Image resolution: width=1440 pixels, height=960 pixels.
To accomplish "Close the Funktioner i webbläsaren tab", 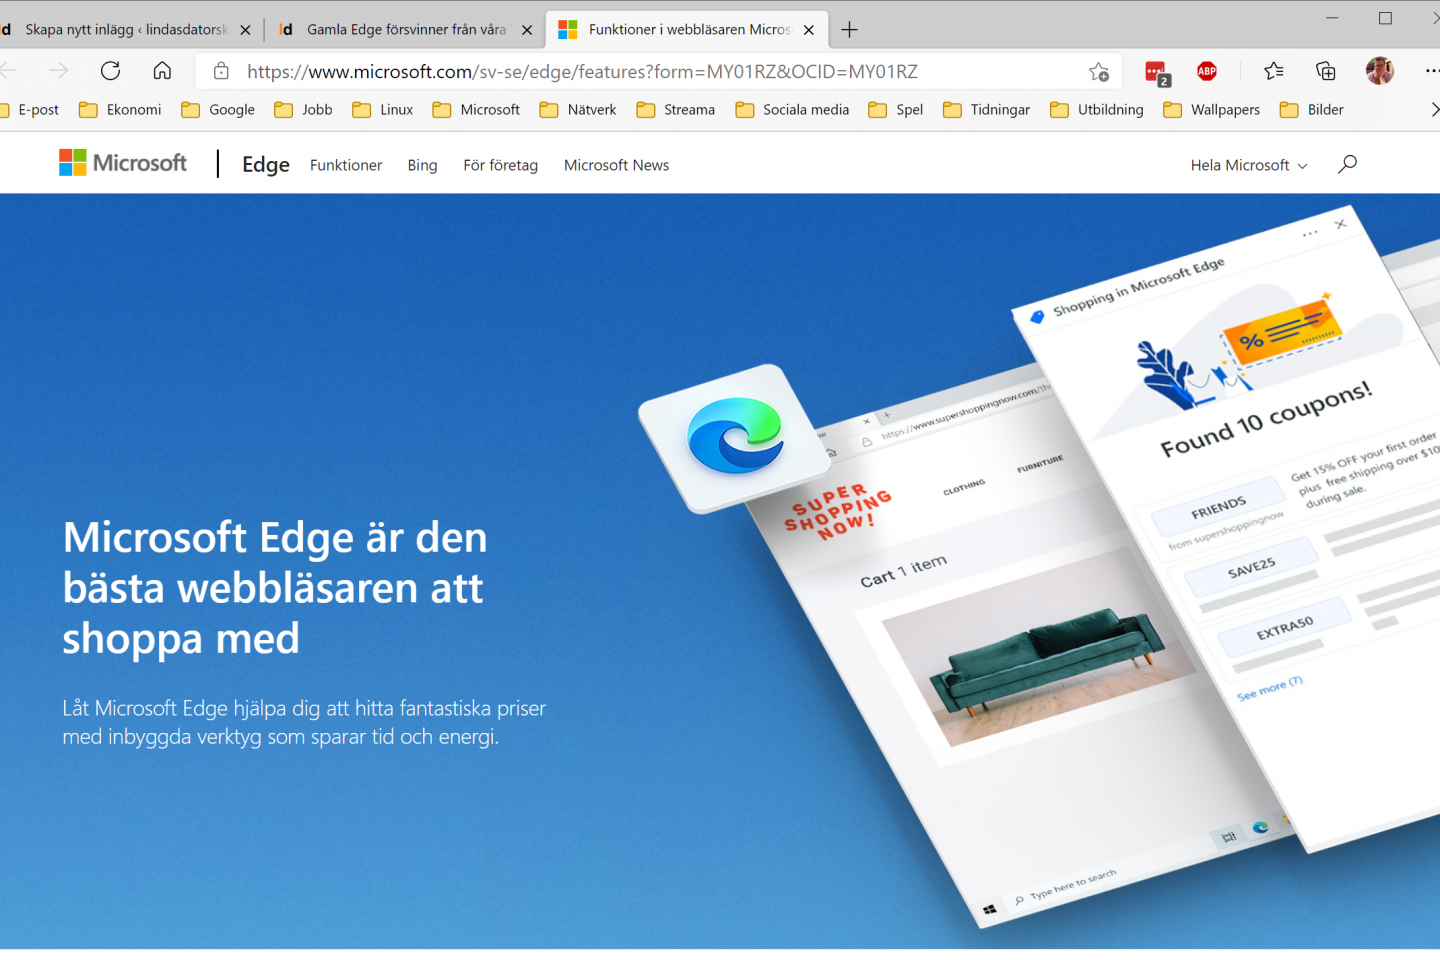I will tap(809, 30).
